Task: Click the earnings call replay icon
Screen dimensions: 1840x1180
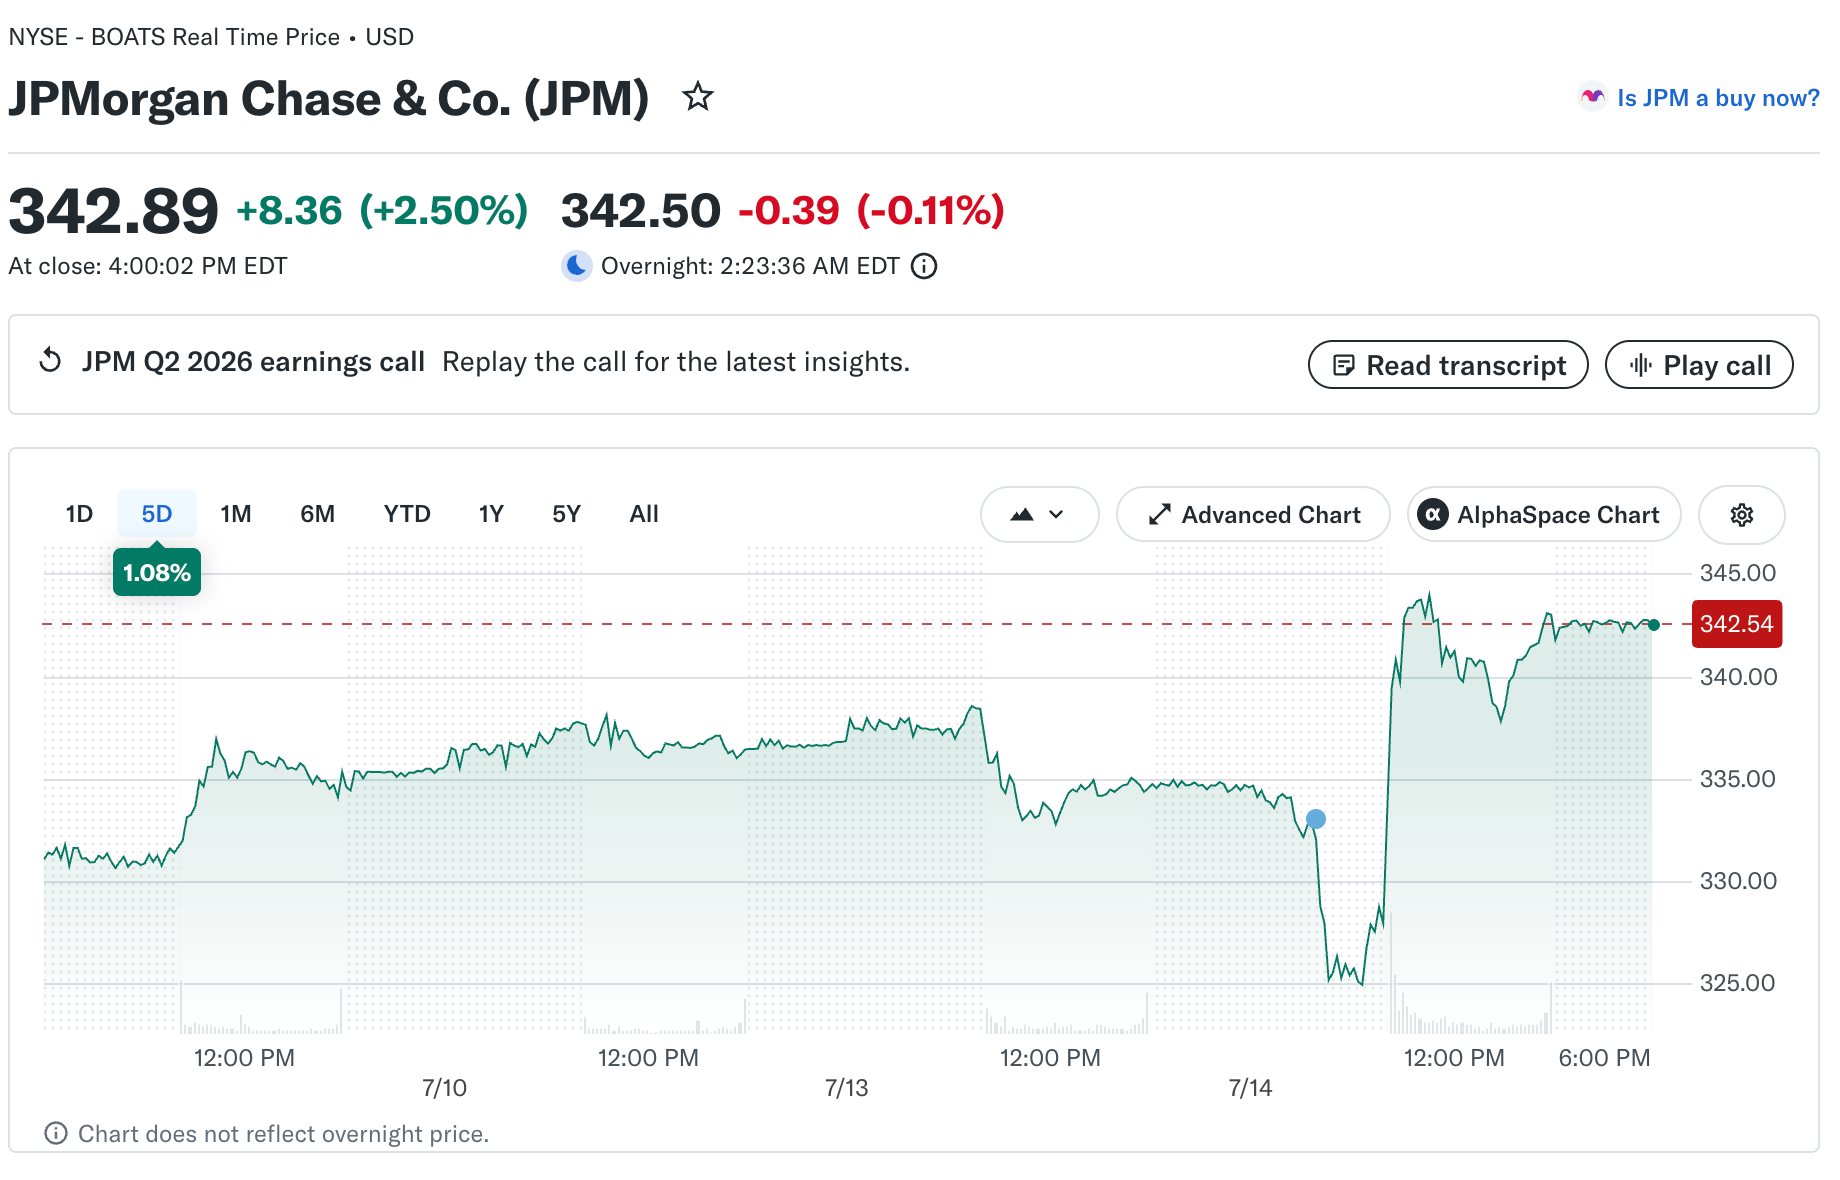Action: point(50,361)
